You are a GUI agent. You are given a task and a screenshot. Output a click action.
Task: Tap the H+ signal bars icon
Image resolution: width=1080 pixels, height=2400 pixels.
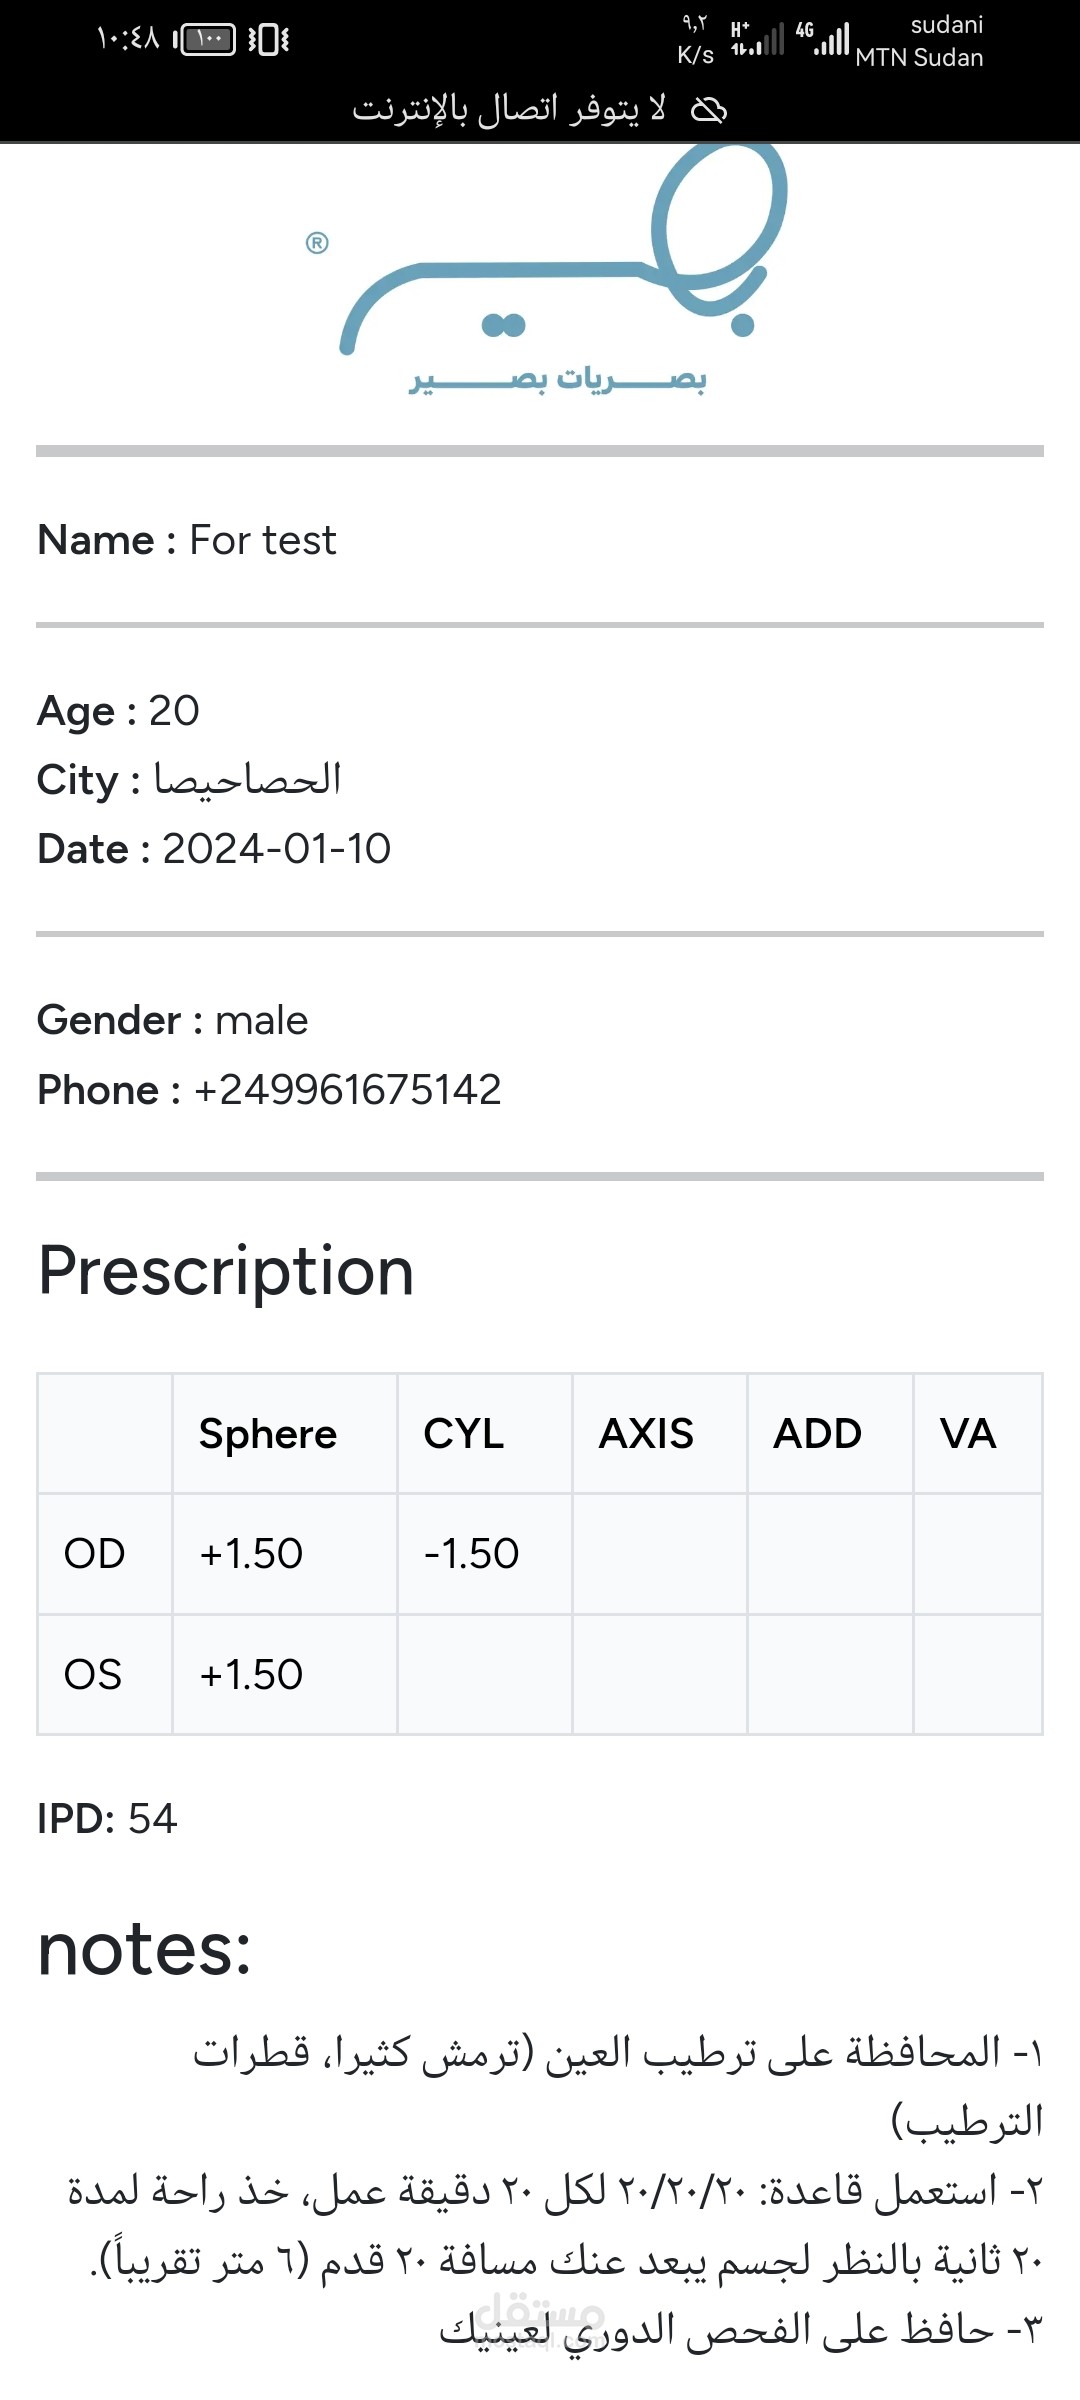click(x=757, y=40)
